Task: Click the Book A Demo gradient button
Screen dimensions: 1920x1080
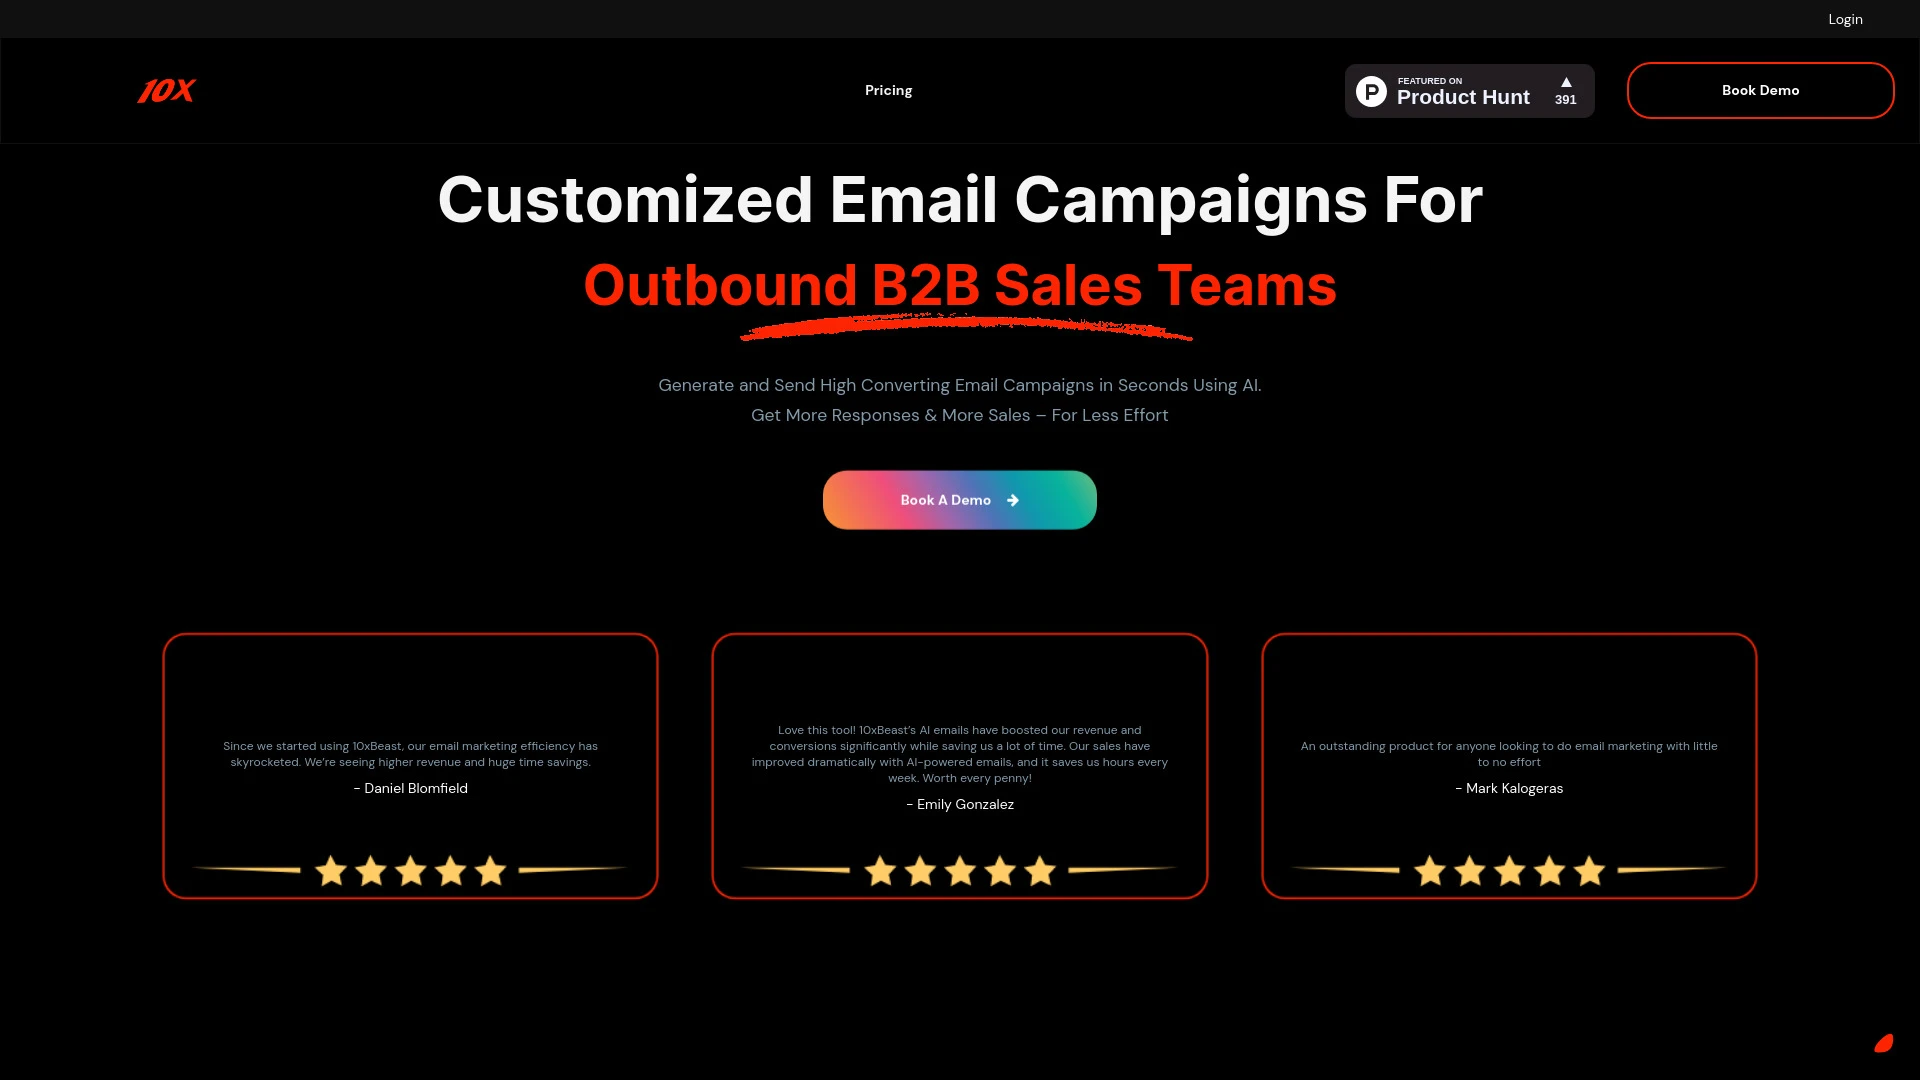Action: coord(959,498)
